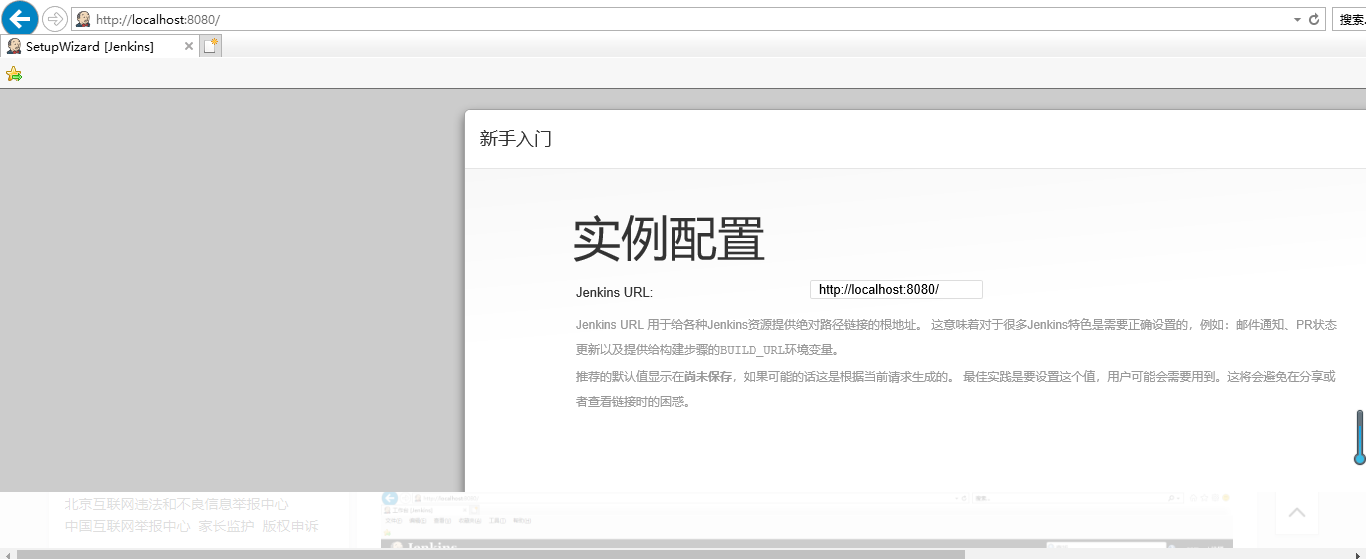Open the Jenkins screenshot thumbnail at bottom
This screenshot has width=1366, height=559.
point(806,520)
